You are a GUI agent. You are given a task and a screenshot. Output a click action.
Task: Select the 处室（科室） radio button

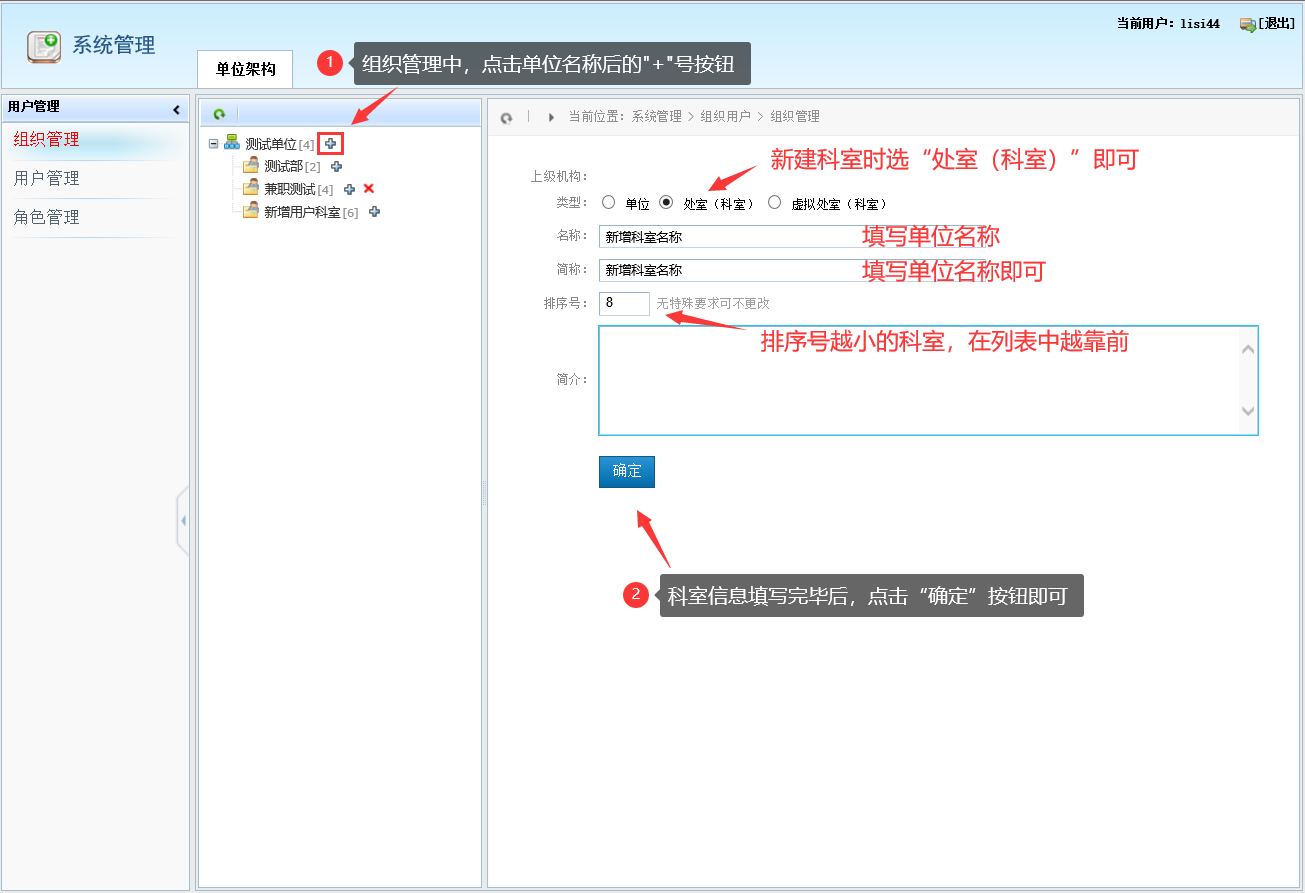667,202
